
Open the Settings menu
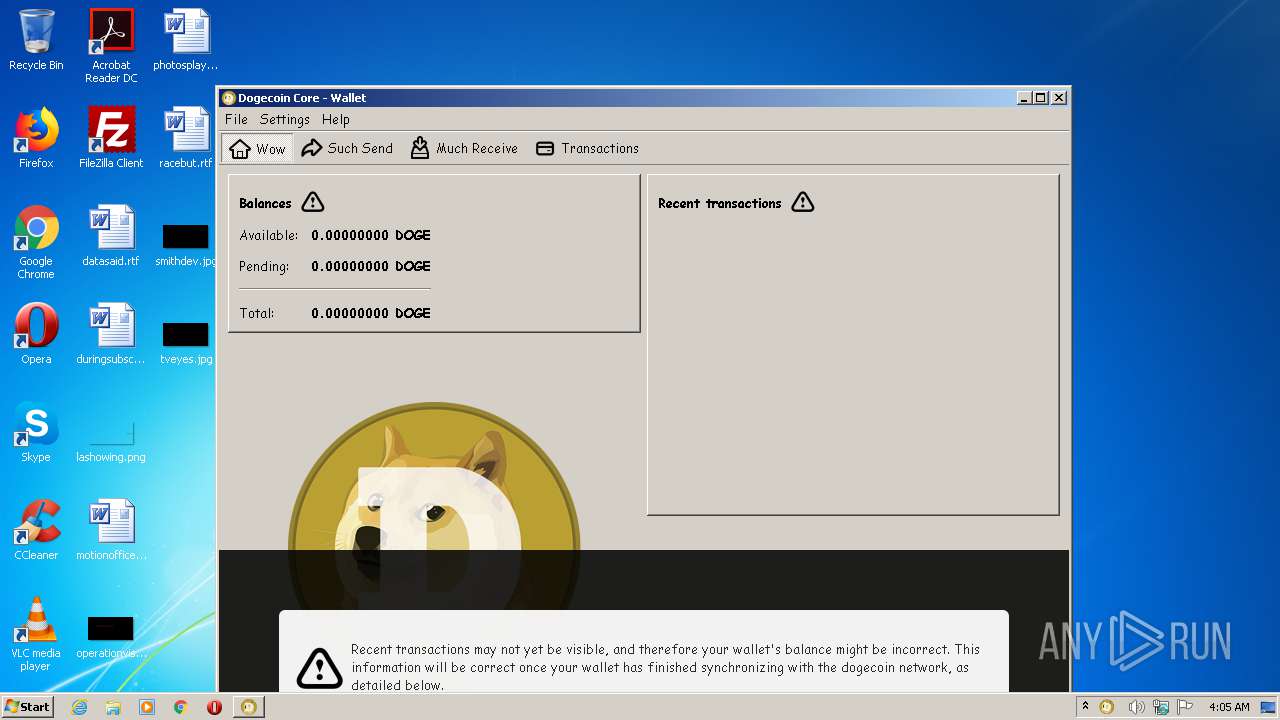(285, 119)
